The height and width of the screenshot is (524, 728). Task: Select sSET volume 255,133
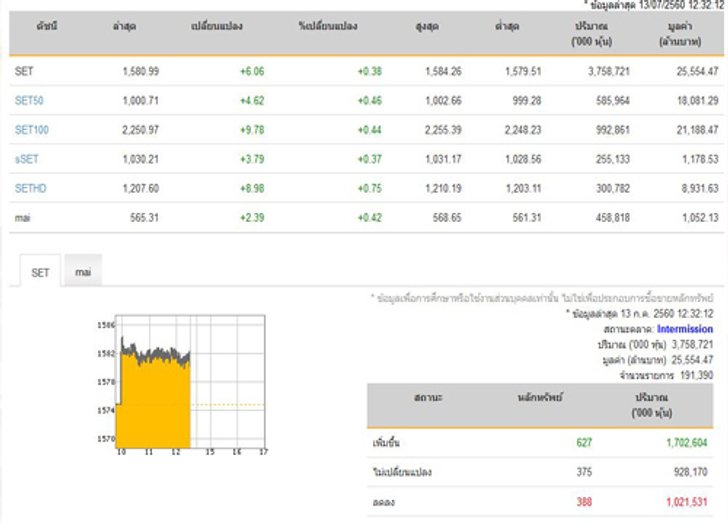613,159
